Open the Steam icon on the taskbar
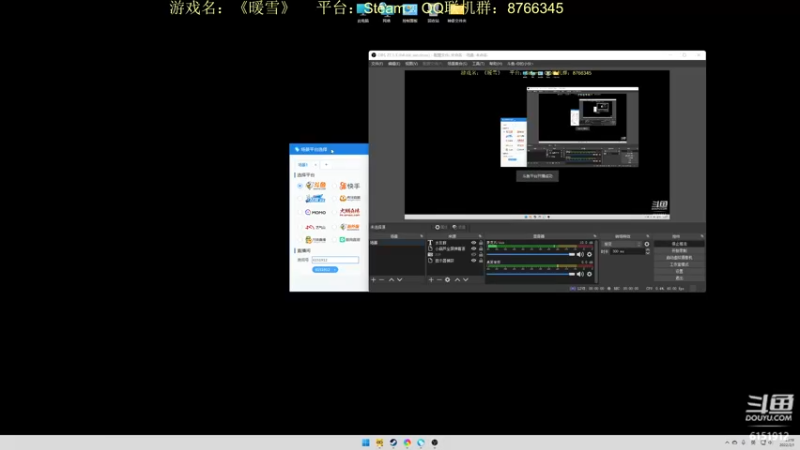This screenshot has height=450, width=800. pos(393,442)
